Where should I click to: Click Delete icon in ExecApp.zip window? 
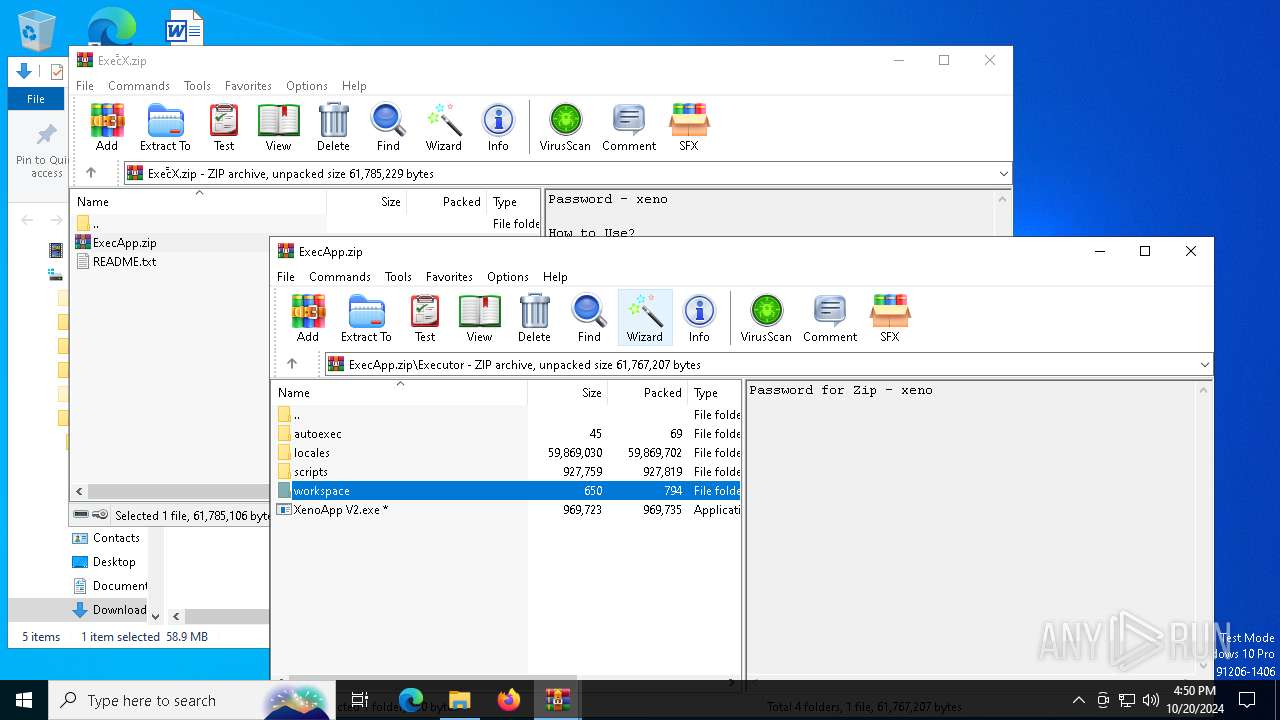click(x=534, y=319)
